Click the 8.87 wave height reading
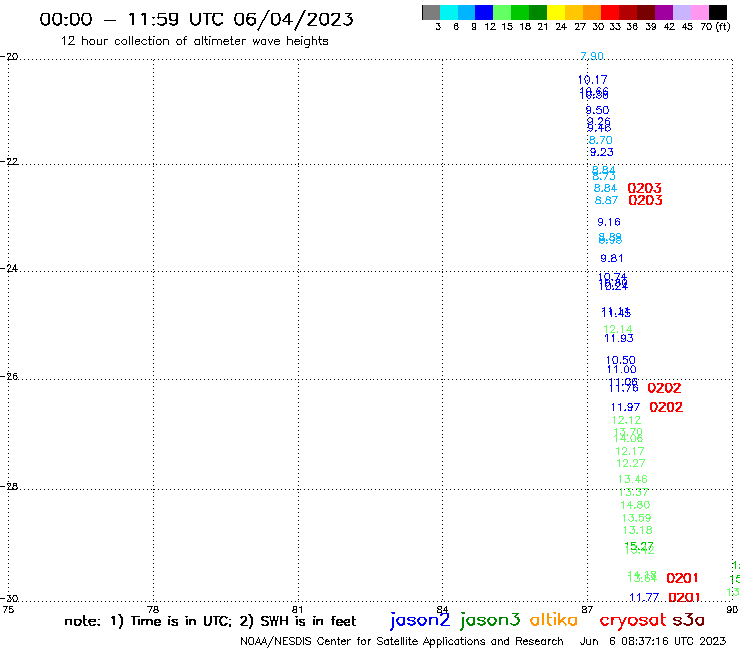Screen dimensions: 740x650 coord(606,200)
